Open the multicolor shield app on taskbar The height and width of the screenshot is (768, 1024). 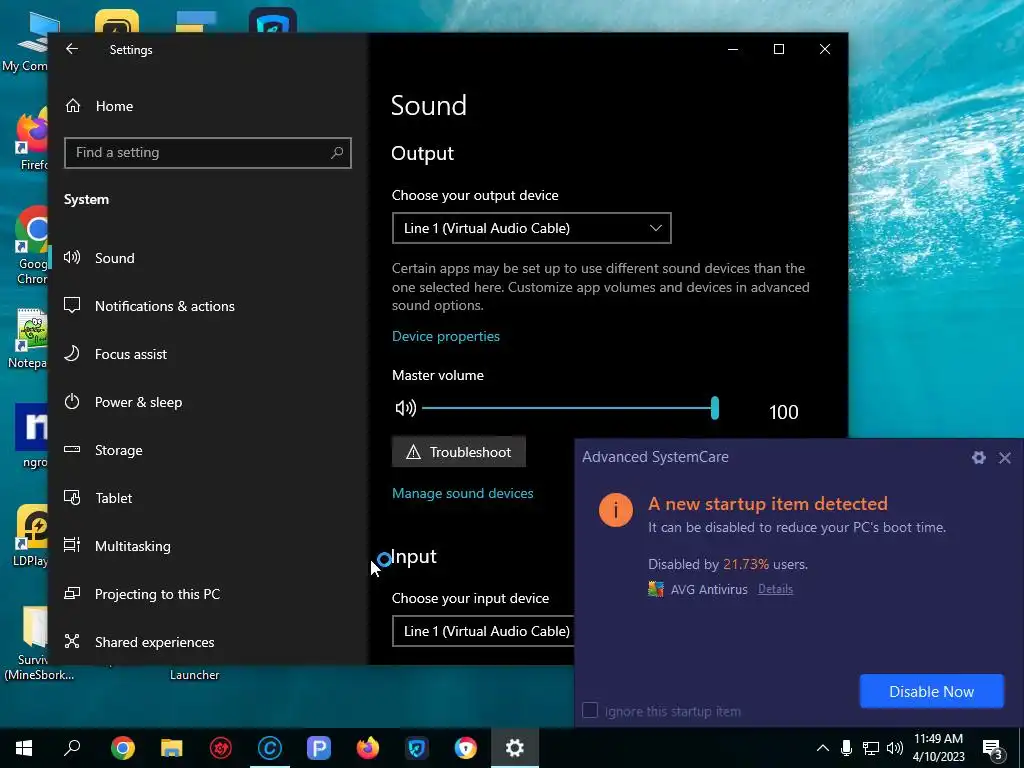(466, 748)
